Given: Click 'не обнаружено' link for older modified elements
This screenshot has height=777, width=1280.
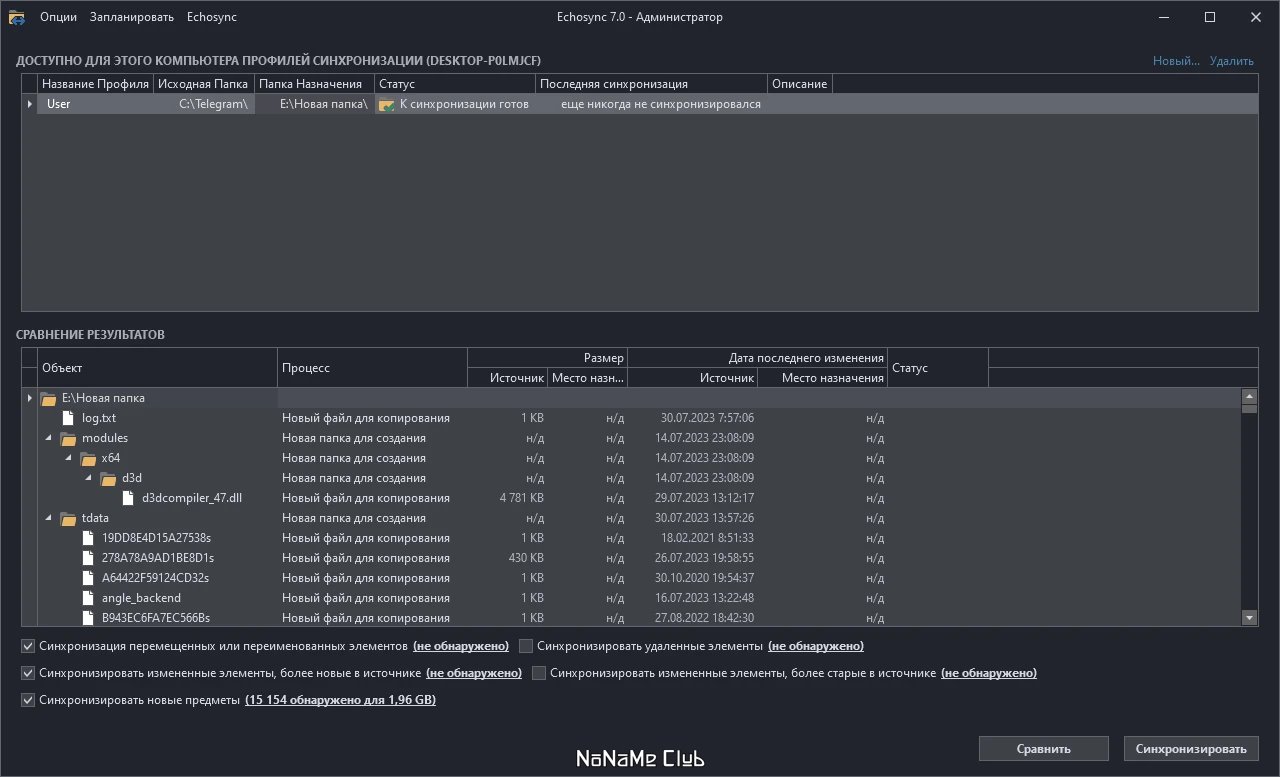Looking at the screenshot, I should click(989, 673).
